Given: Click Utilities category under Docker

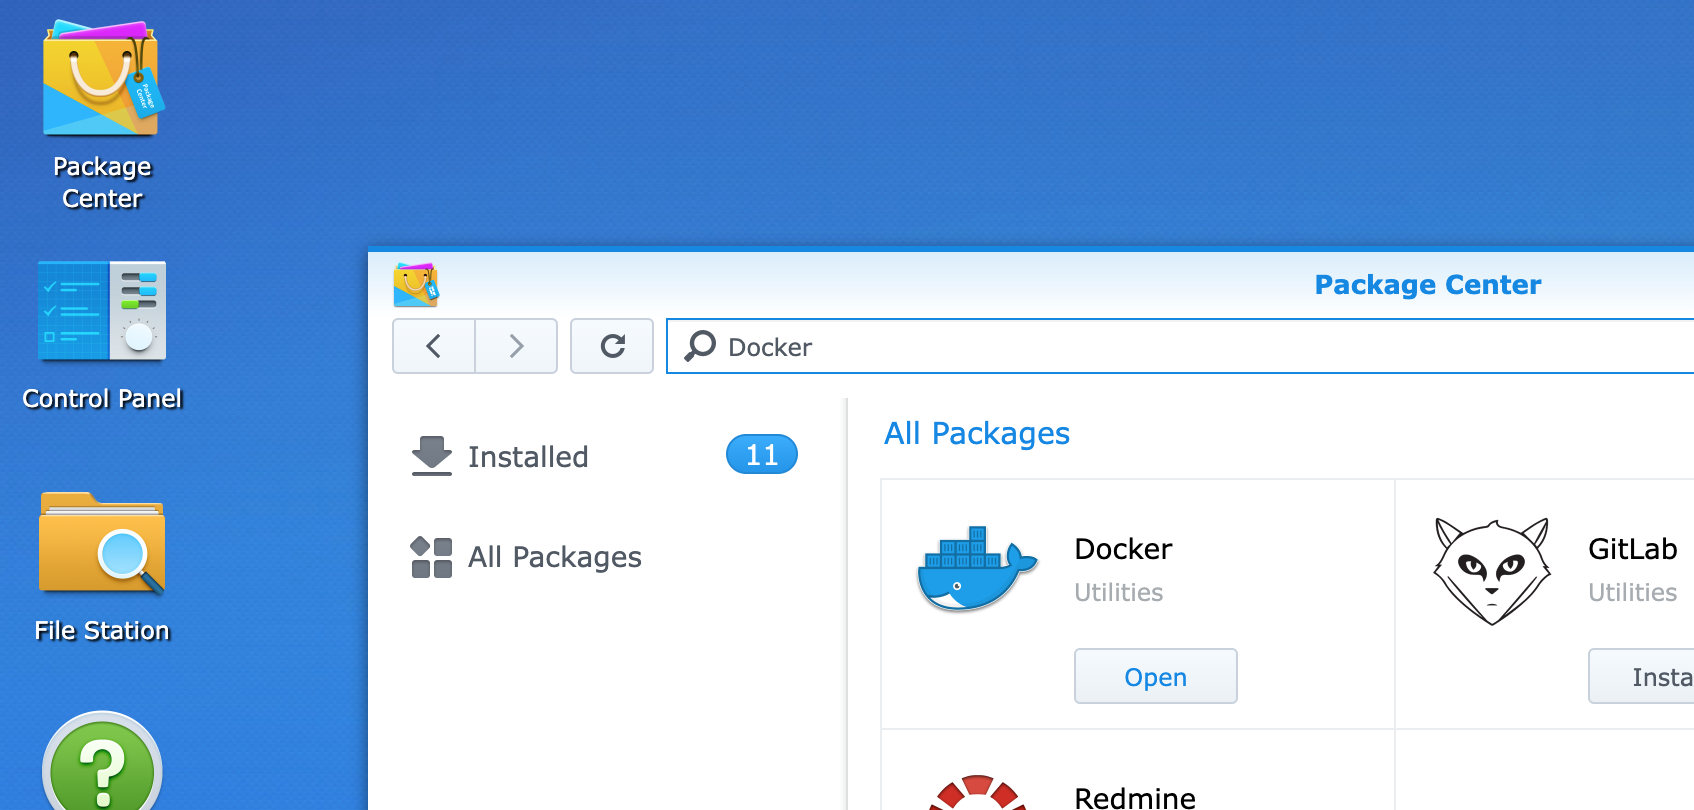Looking at the screenshot, I should click(x=1119, y=593).
